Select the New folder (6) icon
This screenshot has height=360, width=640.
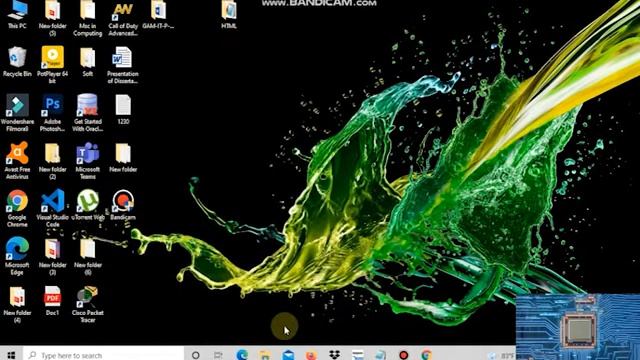tap(87, 256)
